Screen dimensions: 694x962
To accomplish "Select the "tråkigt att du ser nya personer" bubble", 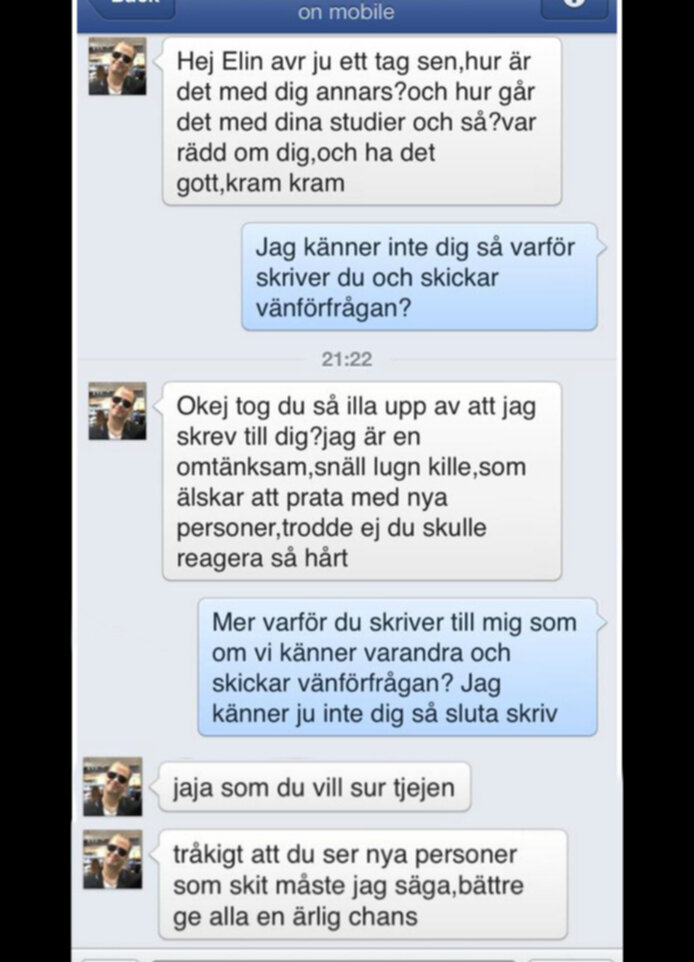I will click(363, 885).
